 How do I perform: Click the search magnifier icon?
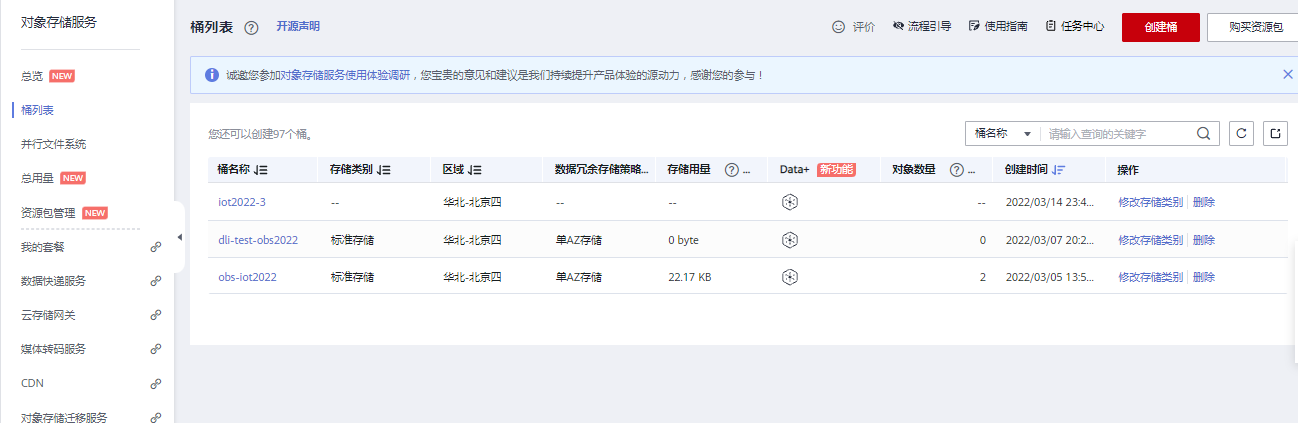click(x=1204, y=133)
